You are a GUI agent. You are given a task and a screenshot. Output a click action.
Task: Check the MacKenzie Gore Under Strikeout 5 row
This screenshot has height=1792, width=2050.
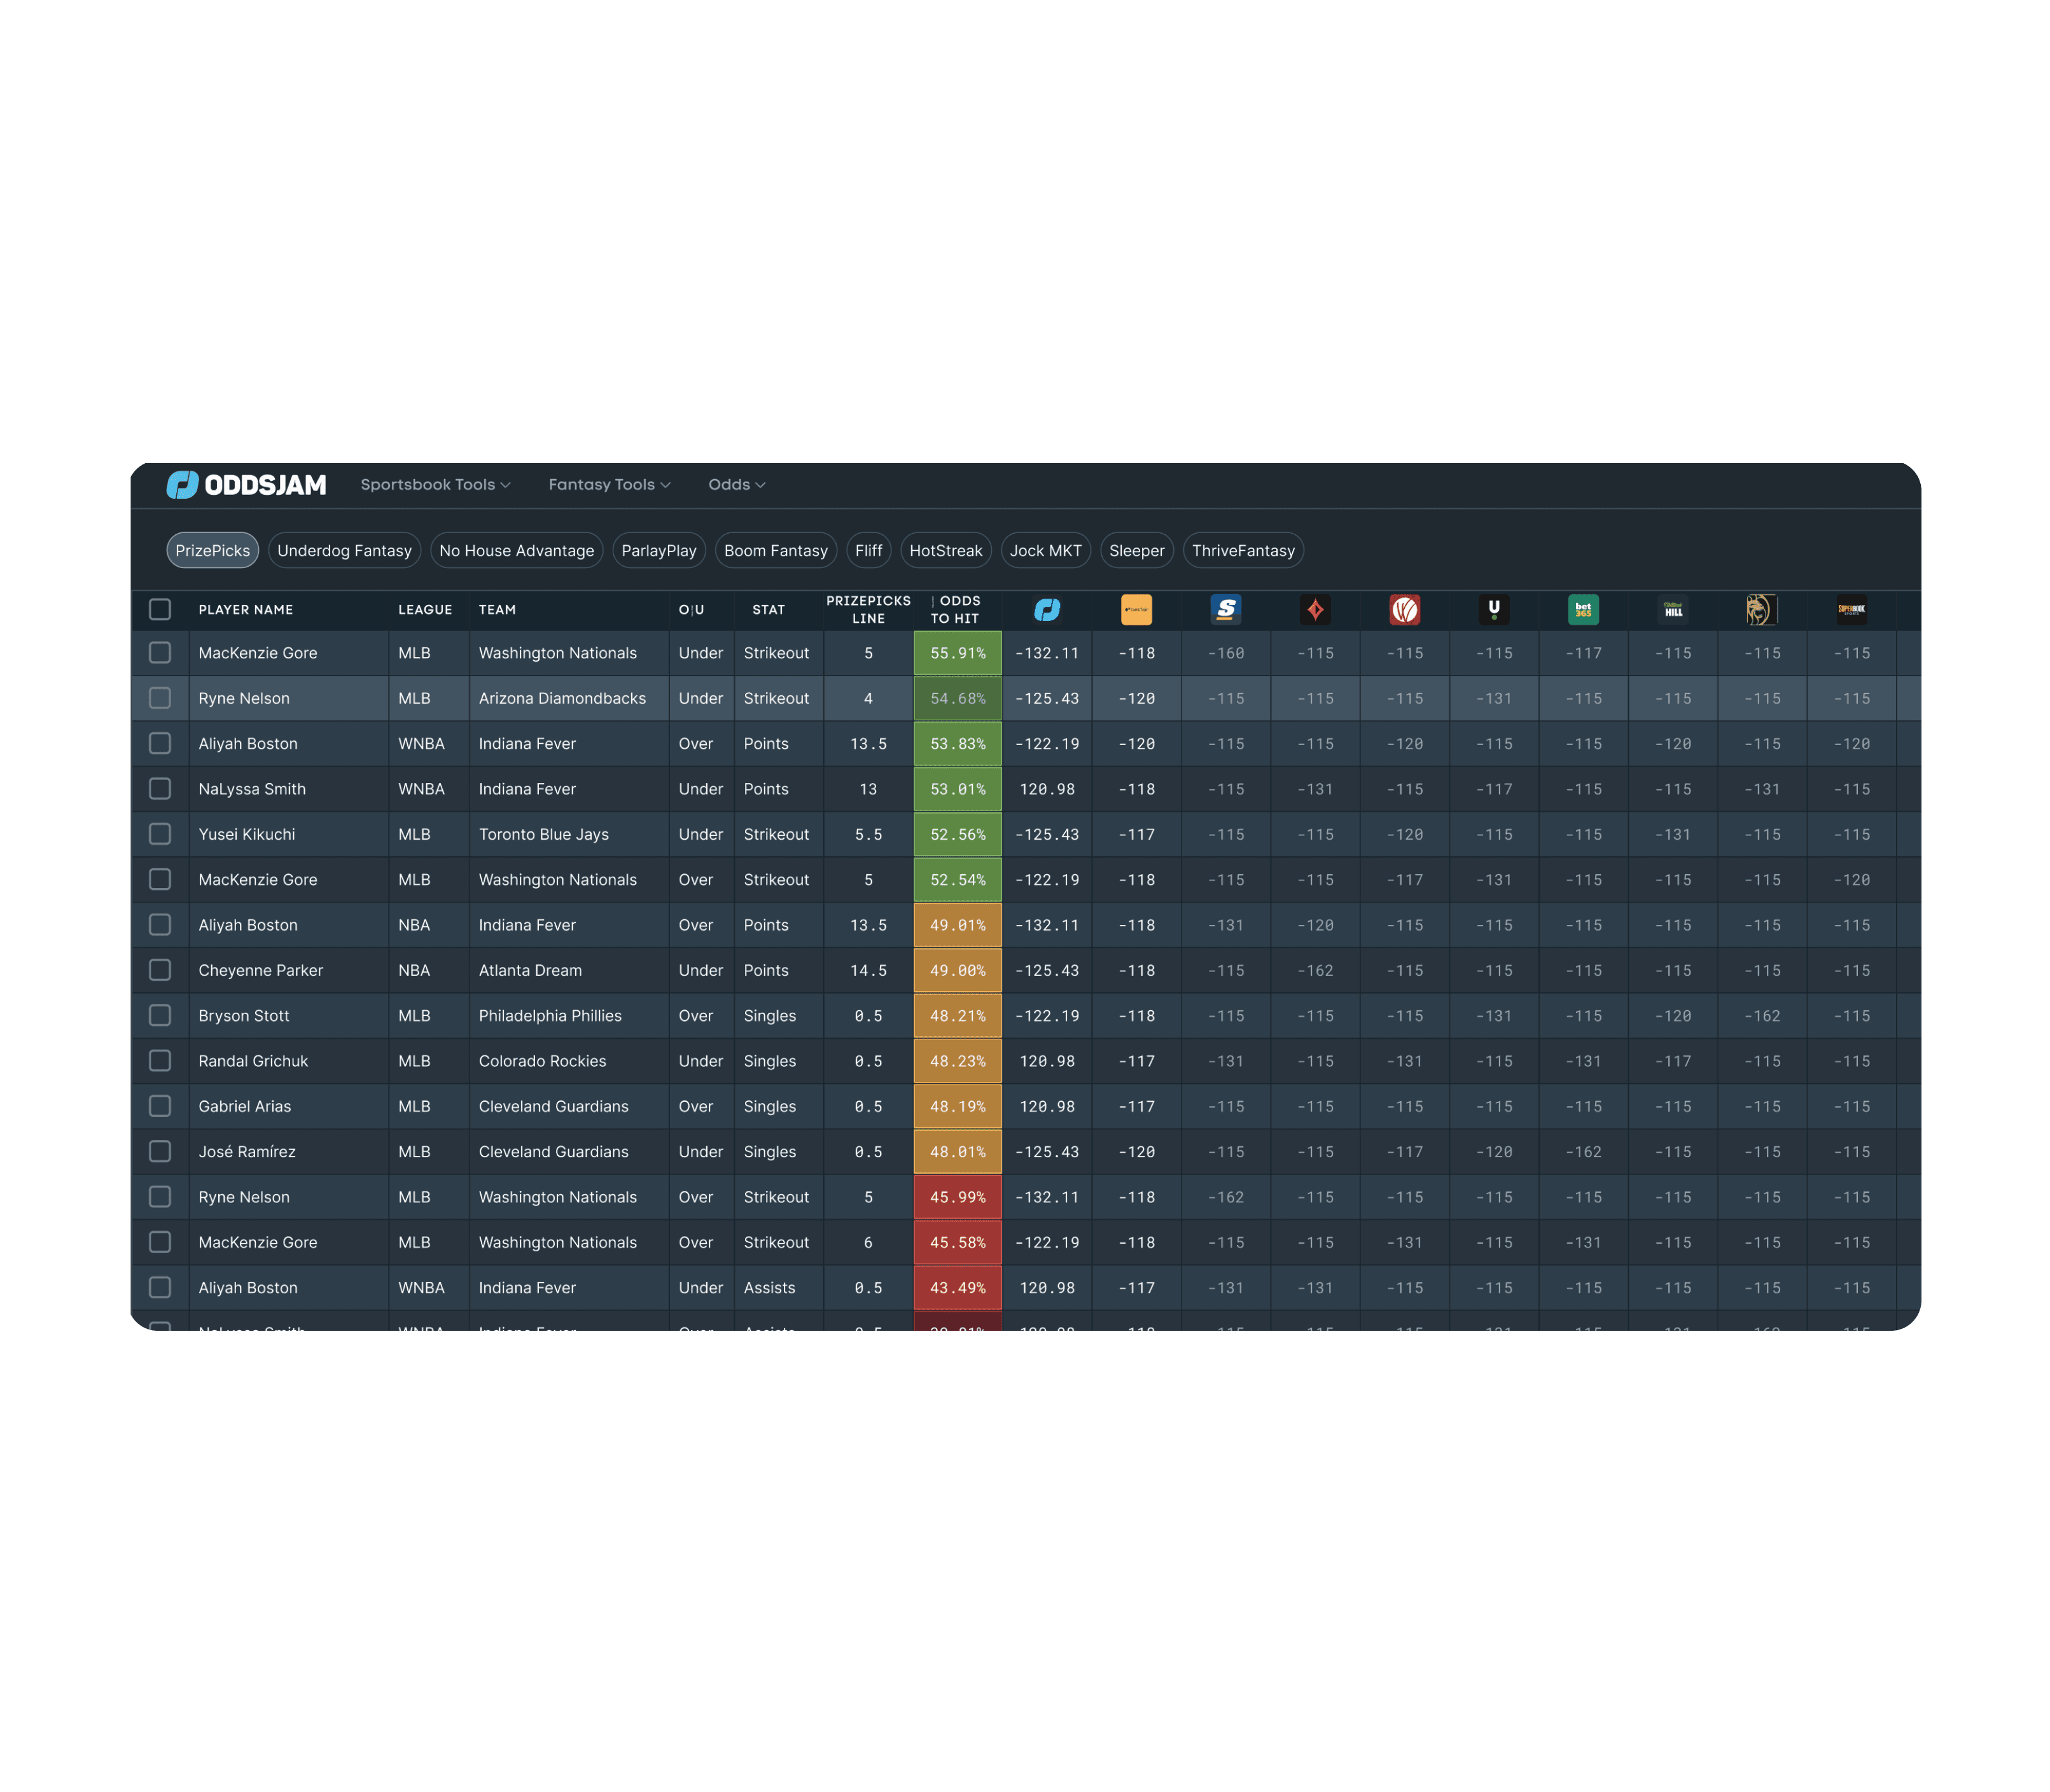tap(160, 653)
